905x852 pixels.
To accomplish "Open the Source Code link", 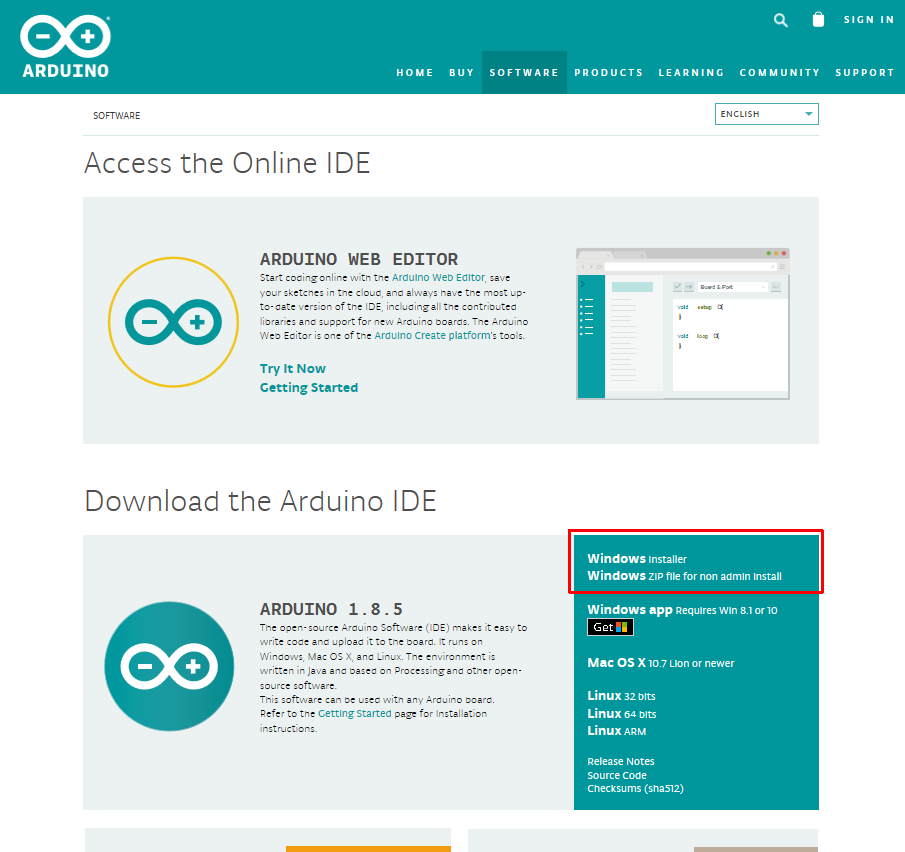I will [x=617, y=775].
